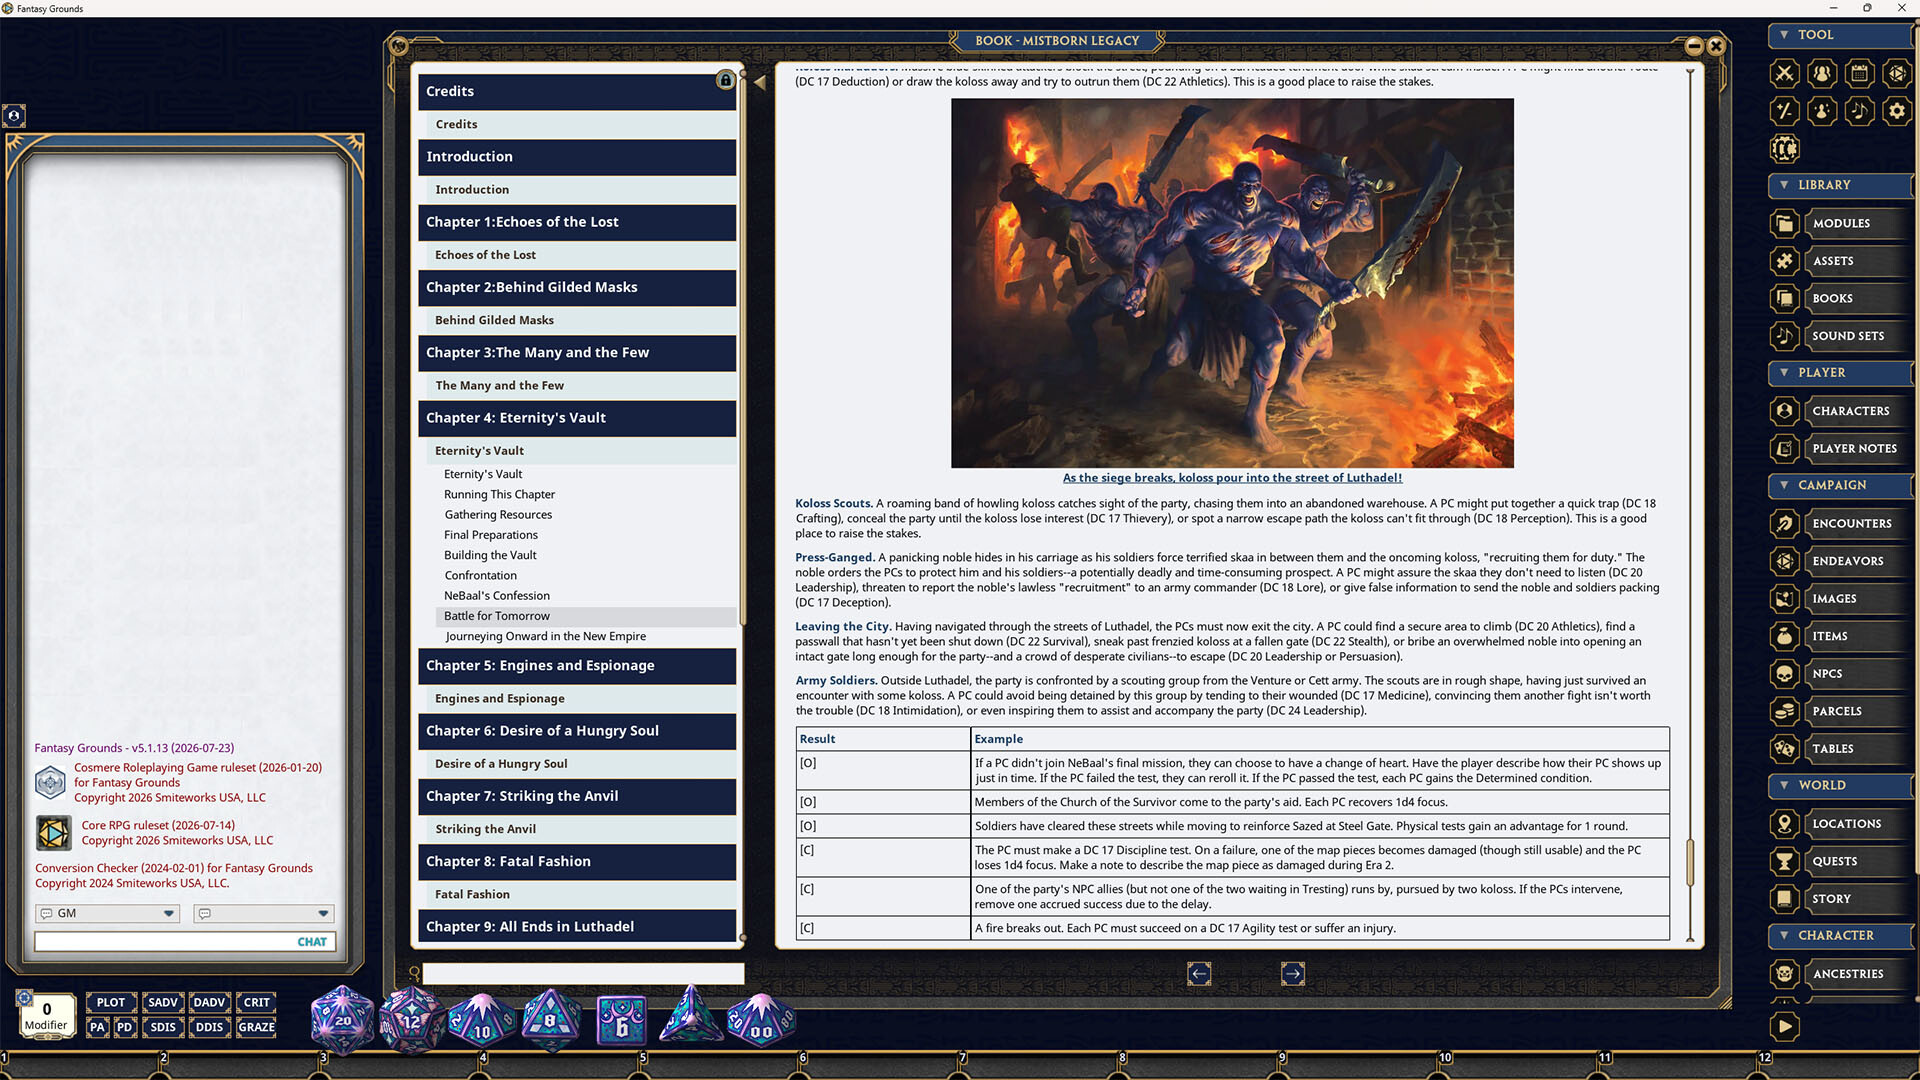Select the Credits chapter heading

577,91
